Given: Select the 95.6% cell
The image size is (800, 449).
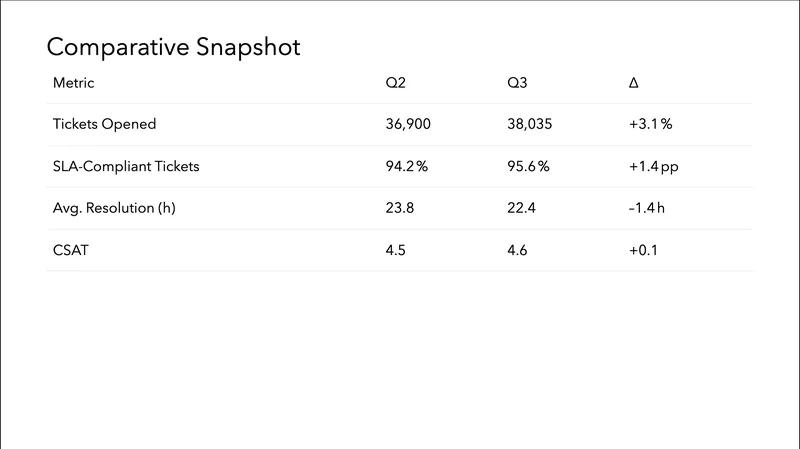Looking at the screenshot, I should (x=529, y=167).
